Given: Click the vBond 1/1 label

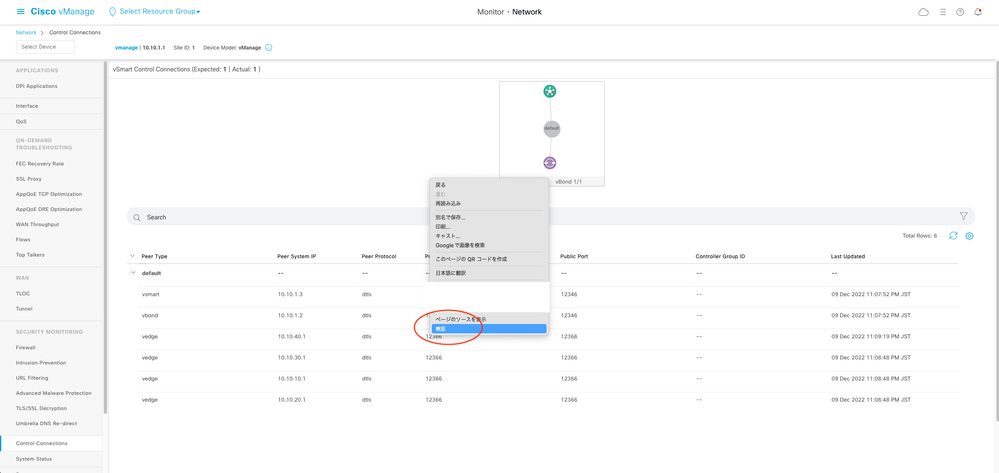Looking at the screenshot, I should pyautogui.click(x=568, y=182).
